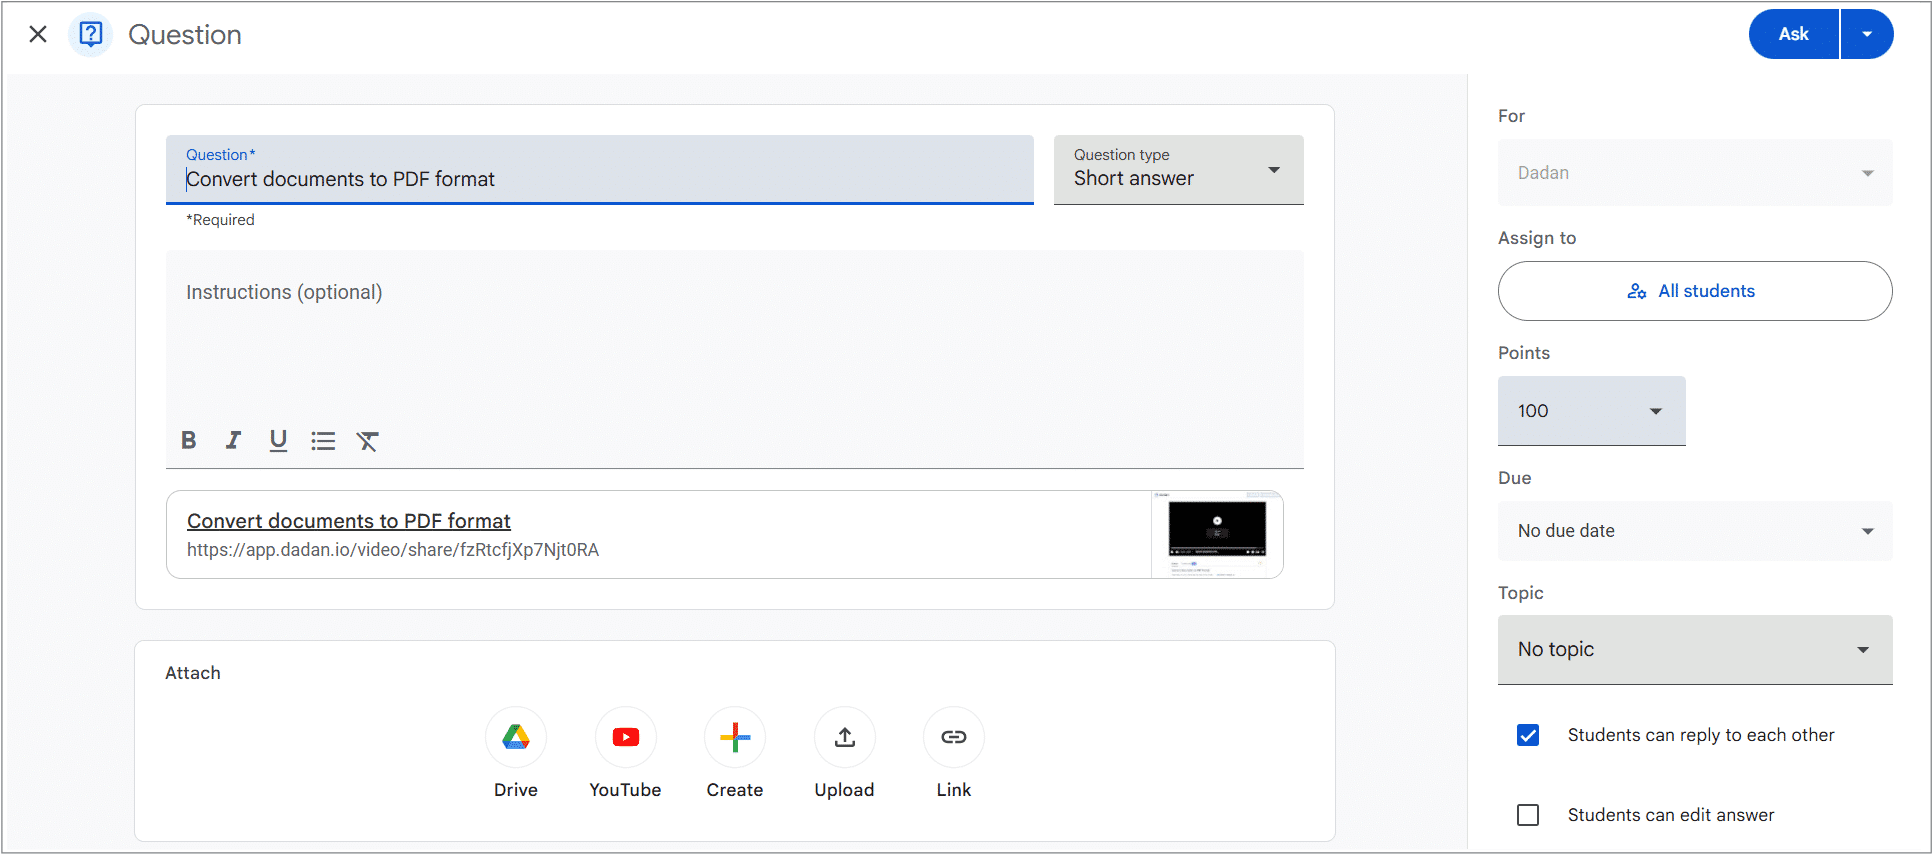Screen dimensions: 1932x854
Task: Remove formatting from instructions text
Action: [368, 441]
